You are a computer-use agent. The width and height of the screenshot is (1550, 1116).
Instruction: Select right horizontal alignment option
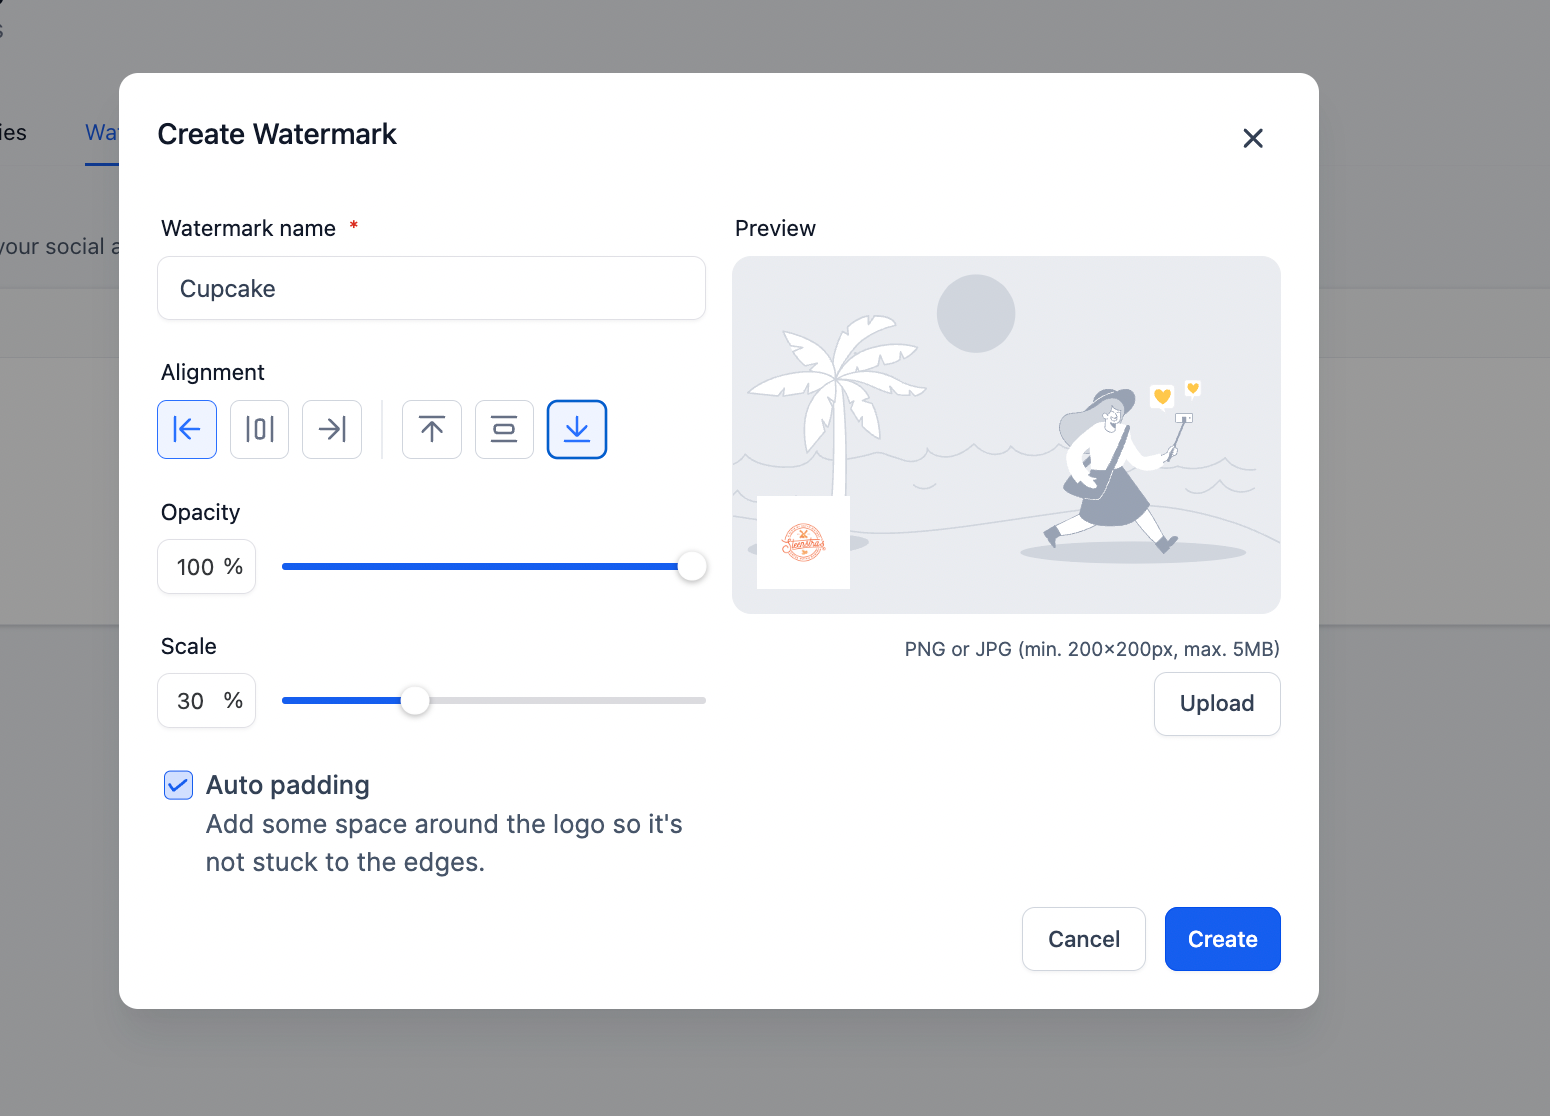[x=331, y=429]
